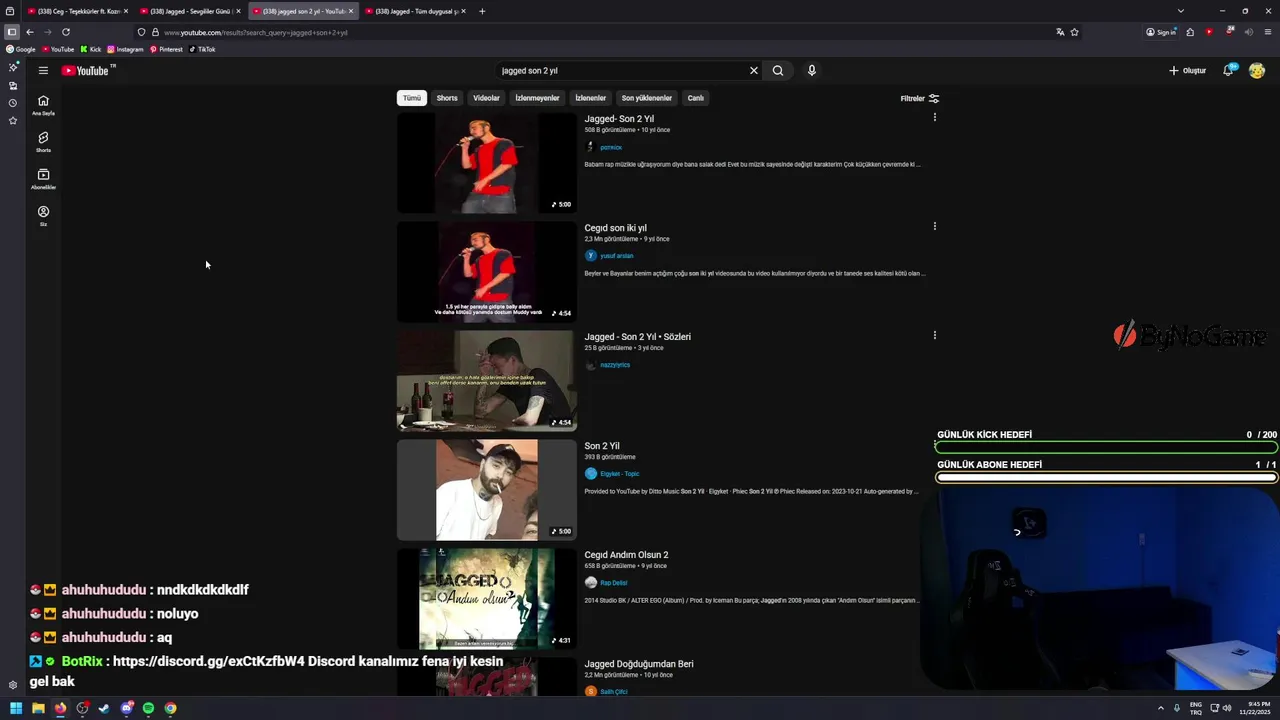The image size is (1280, 720).
Task: Open Cegıd Andım Olsun 2 video title
Action: 626,555
